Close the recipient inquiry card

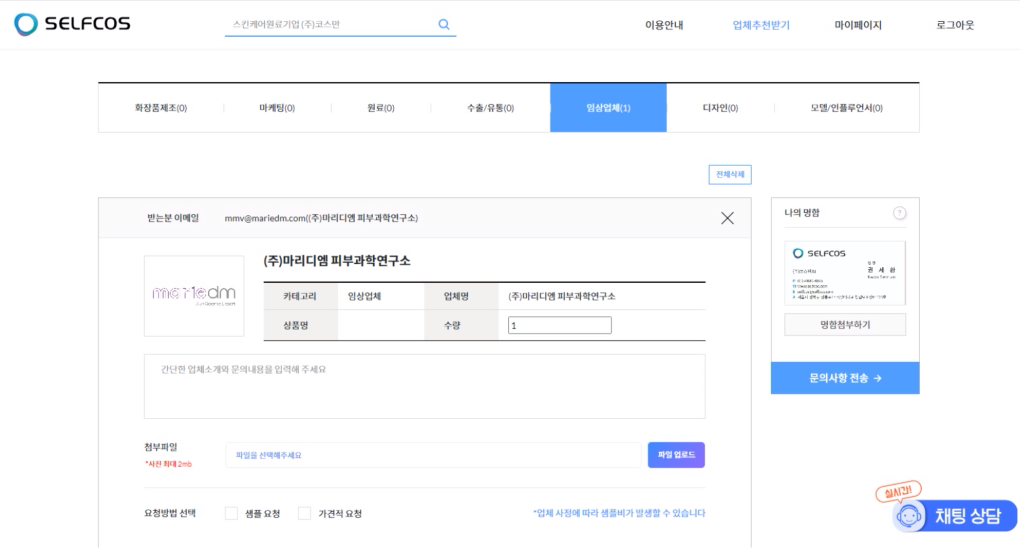point(727,218)
